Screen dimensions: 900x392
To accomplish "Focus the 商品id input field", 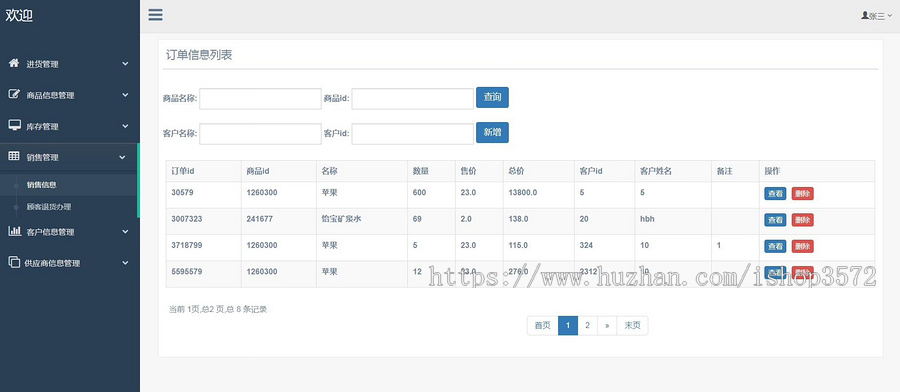I will (412, 99).
